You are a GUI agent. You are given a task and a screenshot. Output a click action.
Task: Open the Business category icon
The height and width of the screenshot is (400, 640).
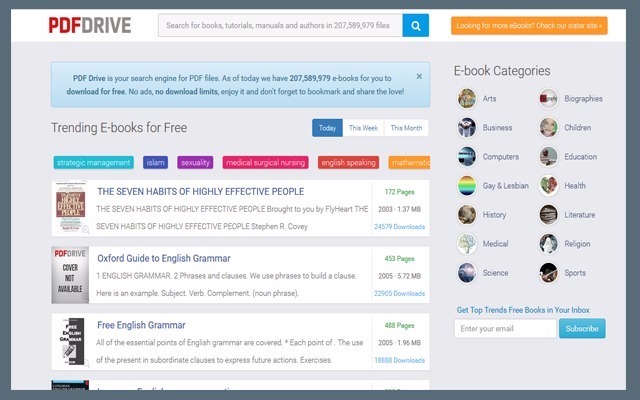[467, 127]
